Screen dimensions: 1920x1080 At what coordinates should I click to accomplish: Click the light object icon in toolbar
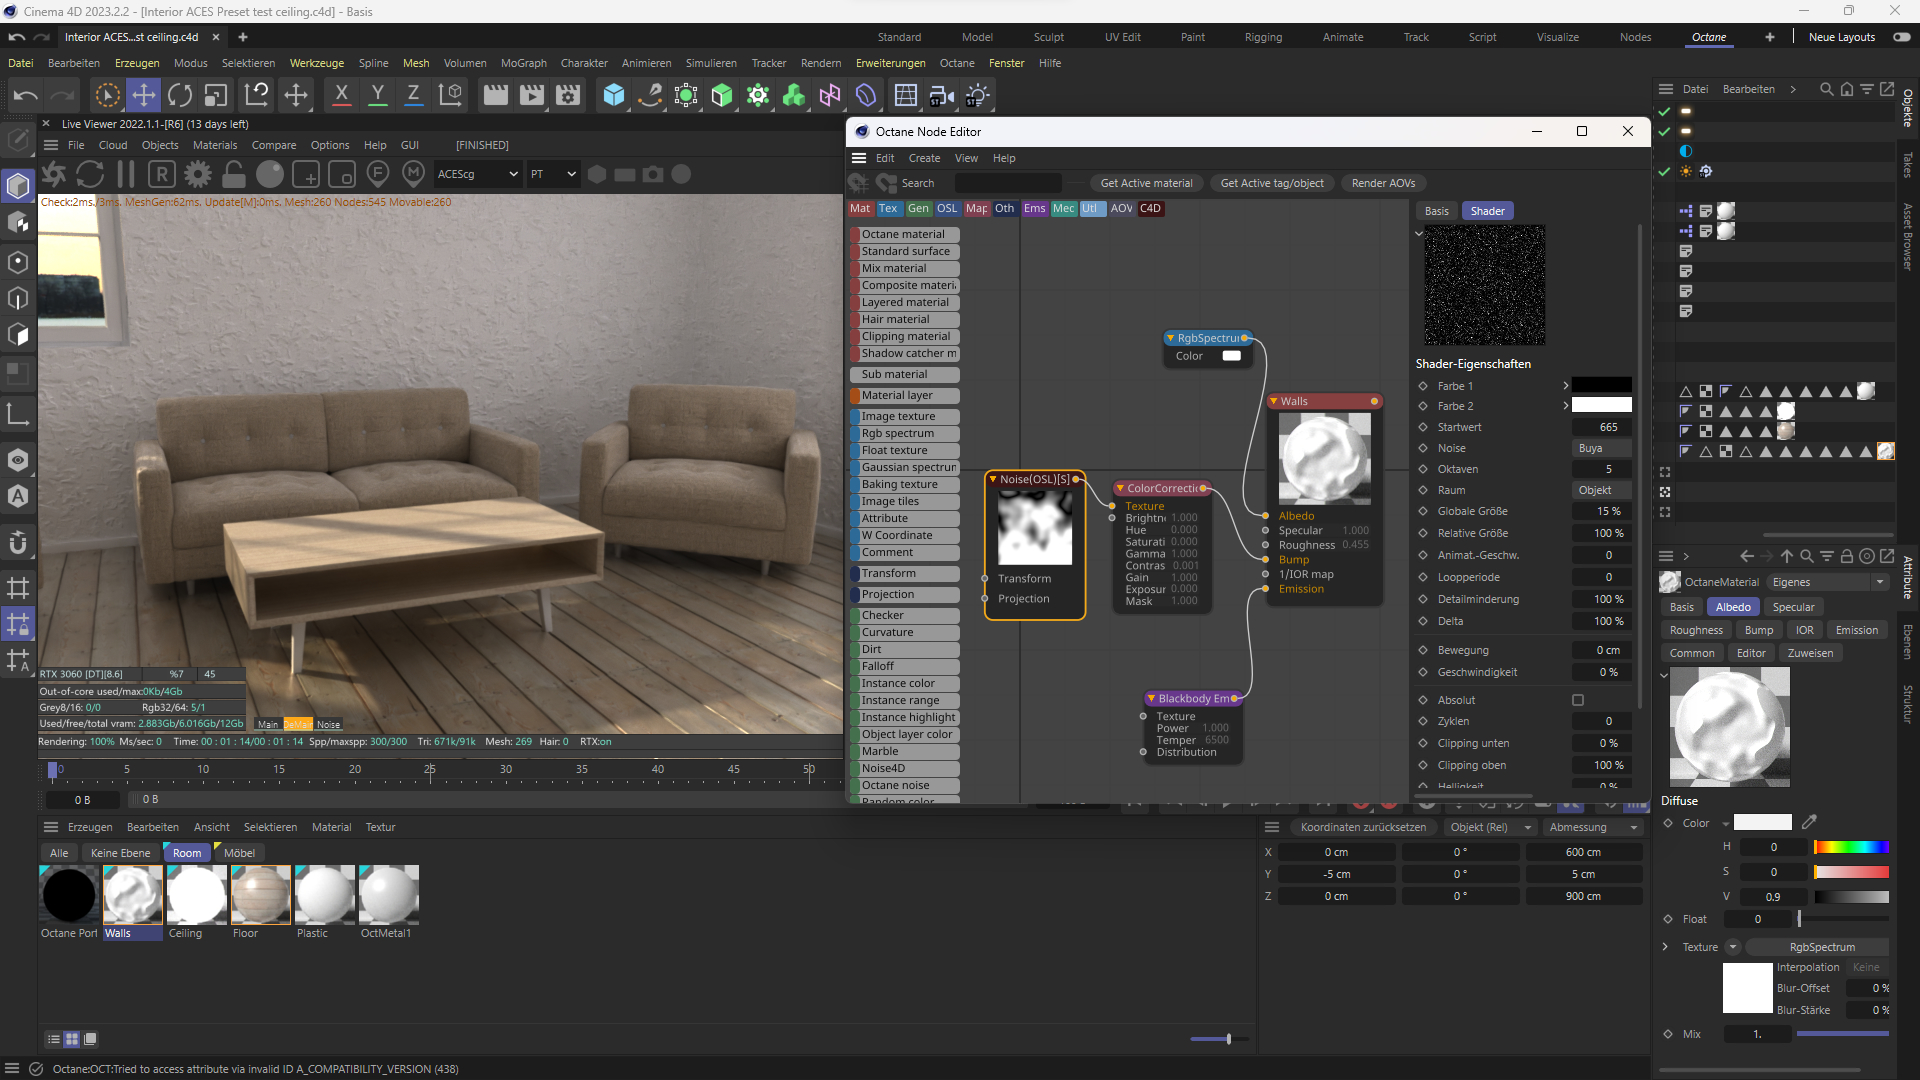click(977, 95)
